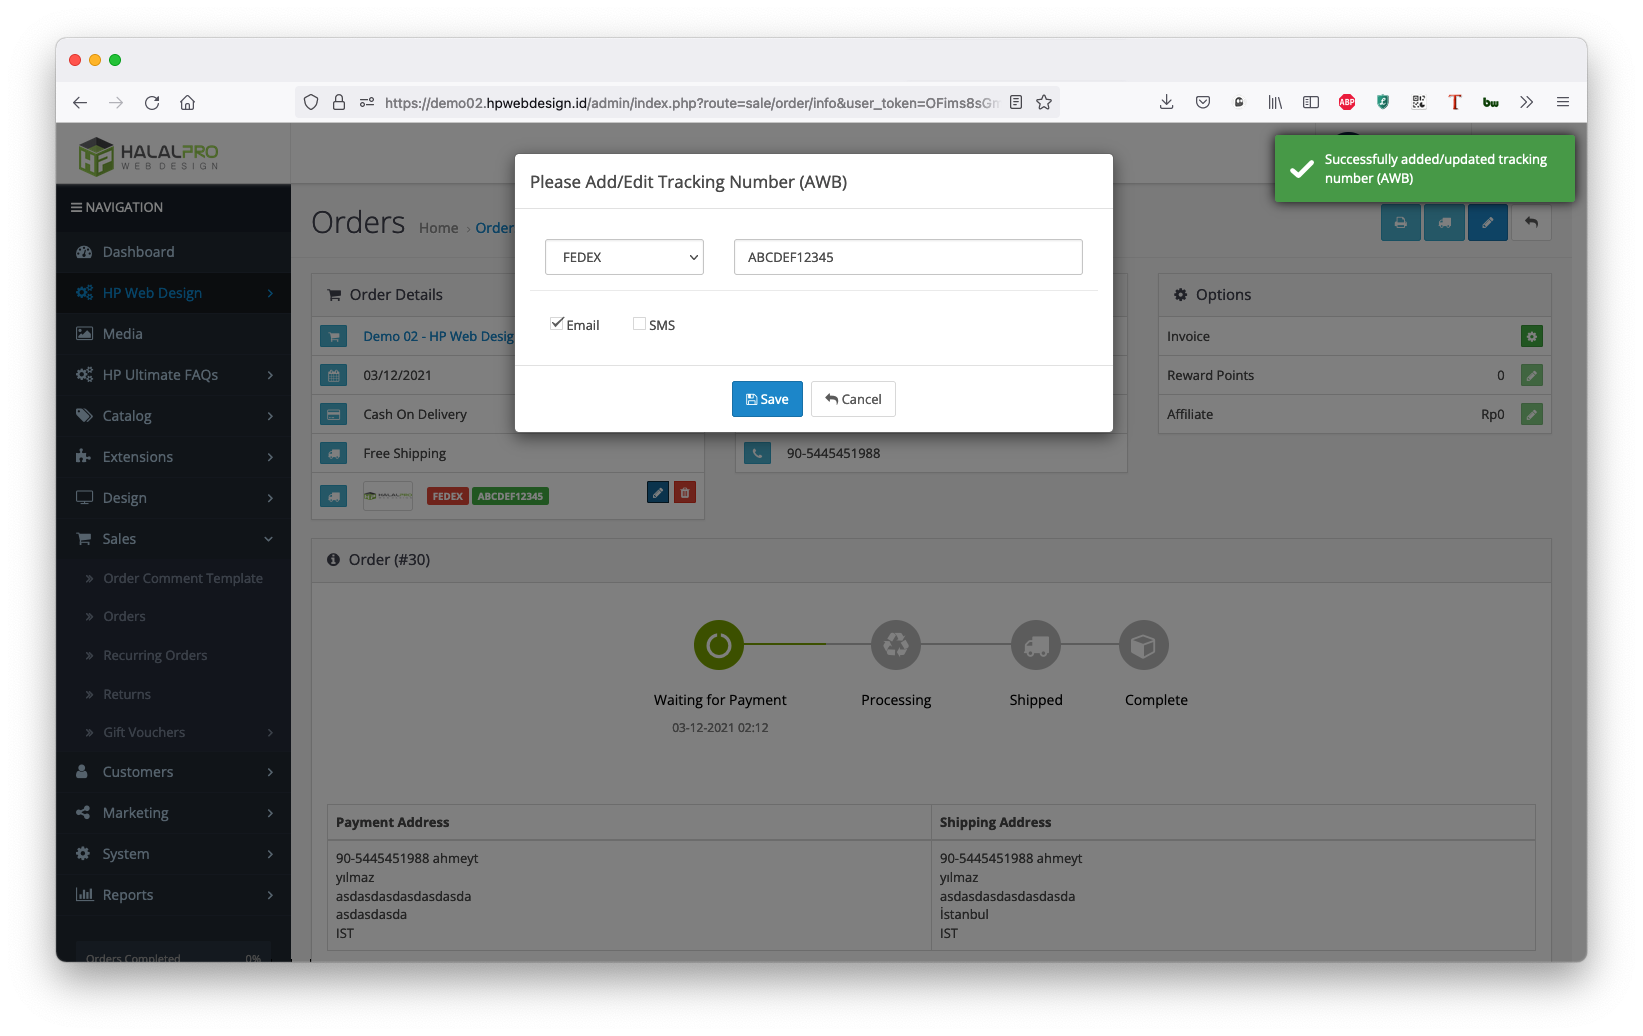The image size is (1643, 1036).
Task: Bookmark this page with the star icon
Action: [x=1044, y=102]
